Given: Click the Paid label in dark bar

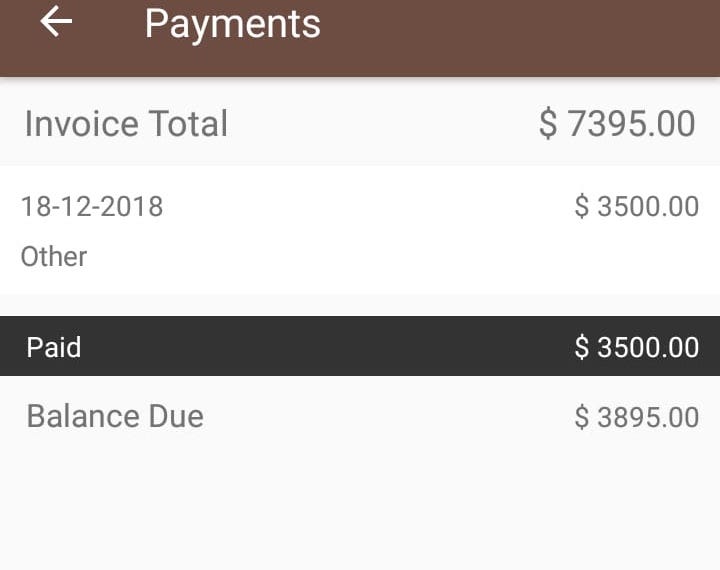Looking at the screenshot, I should click(x=54, y=348).
